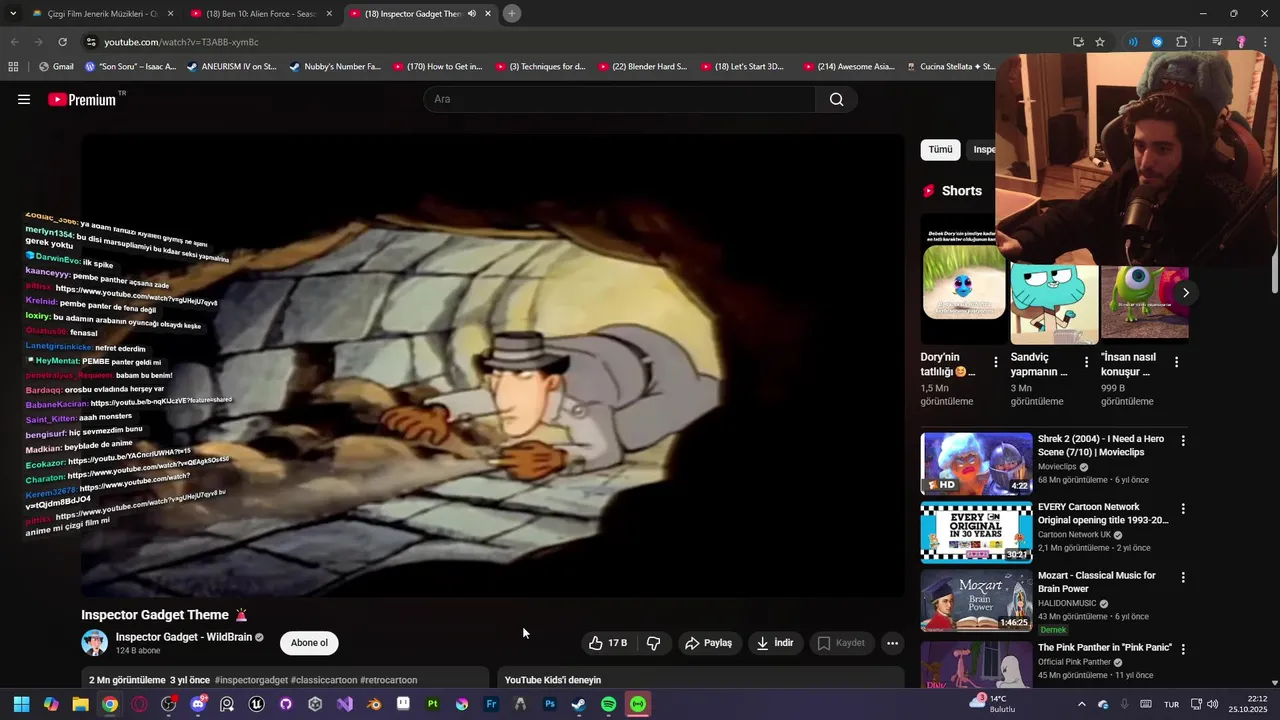Open Blender from the taskbar

pyautogui.click(x=374, y=704)
